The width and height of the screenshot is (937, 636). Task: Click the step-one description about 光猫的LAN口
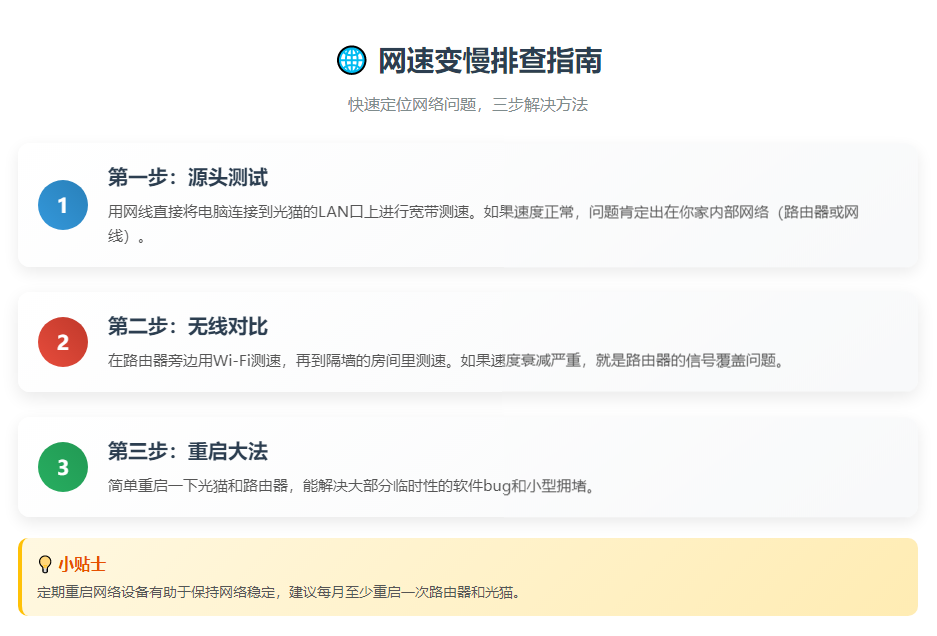point(483,224)
